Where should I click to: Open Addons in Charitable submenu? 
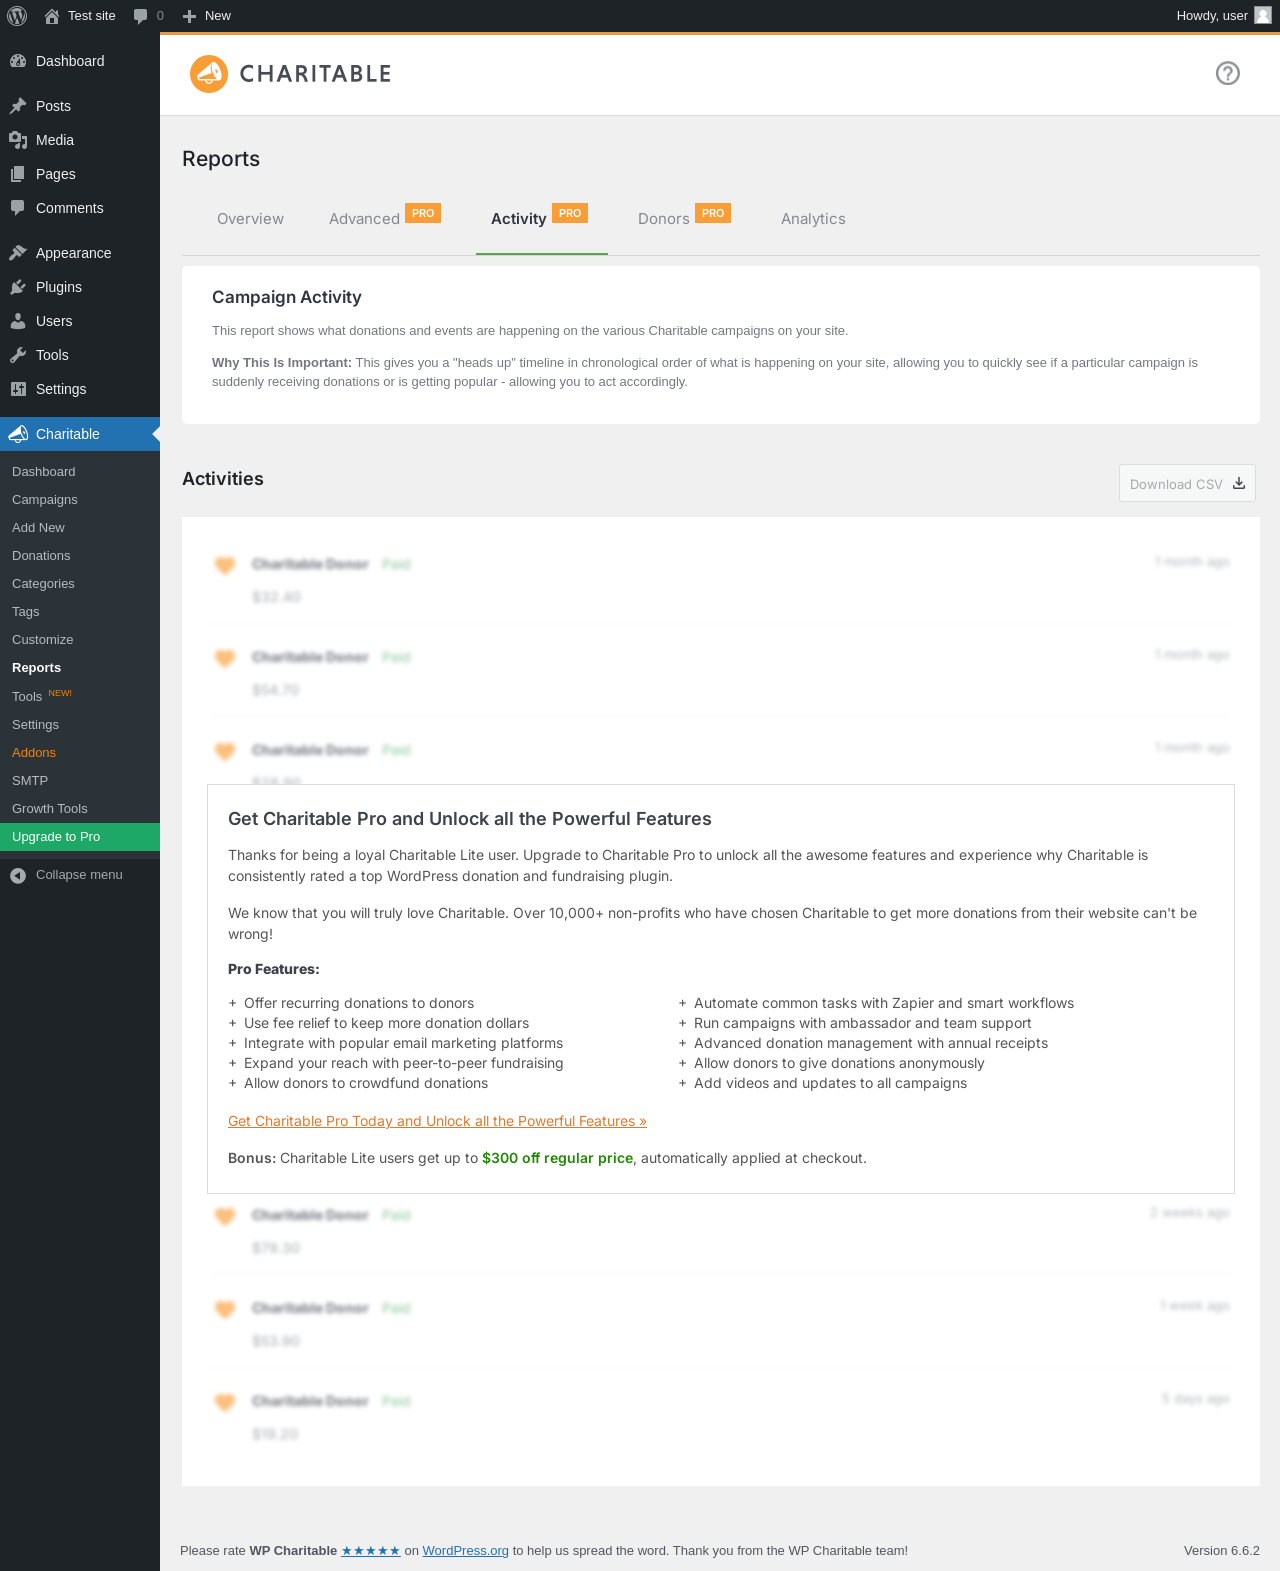coord(80,753)
